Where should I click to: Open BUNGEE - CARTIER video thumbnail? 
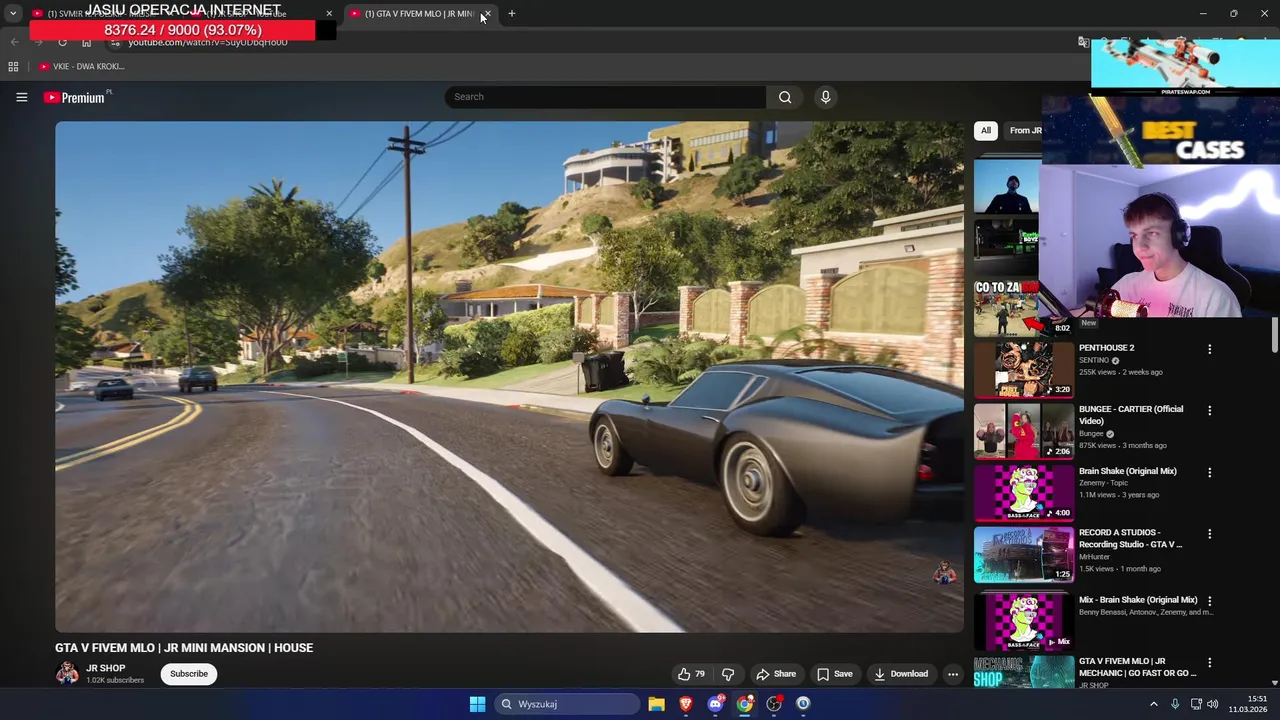click(1023, 430)
